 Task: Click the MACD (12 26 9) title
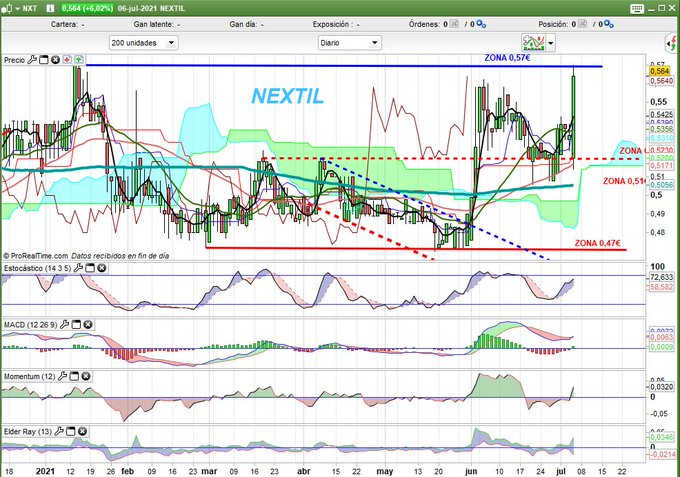click(30, 325)
